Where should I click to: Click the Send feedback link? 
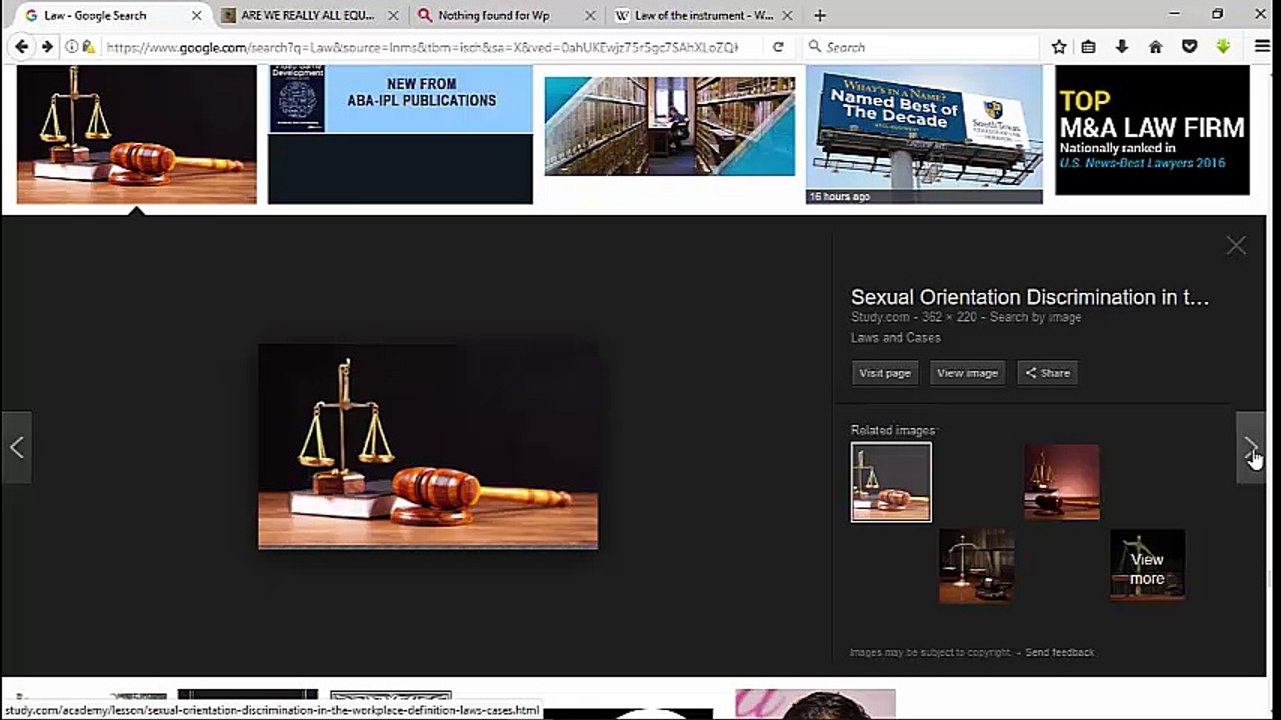[x=1059, y=652]
